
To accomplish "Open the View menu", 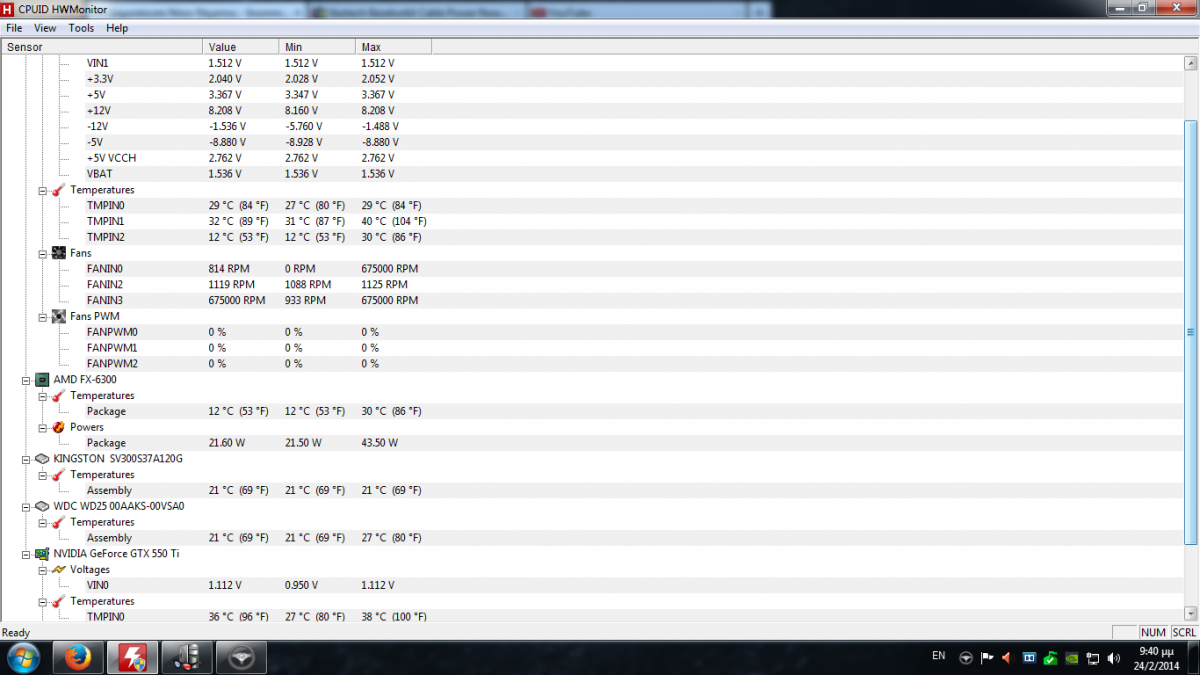I will pyautogui.click(x=45, y=28).
